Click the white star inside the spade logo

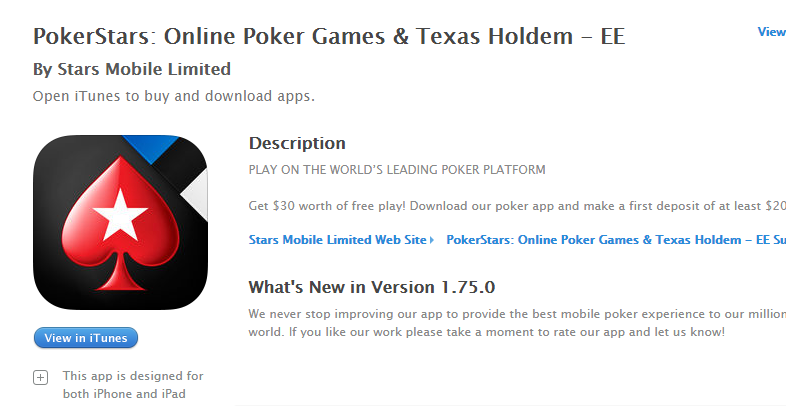tap(120, 215)
